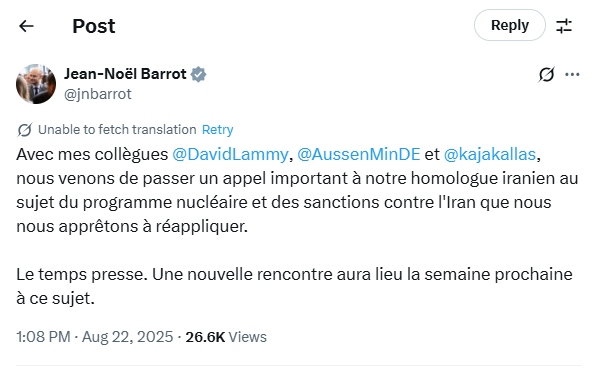The image size is (598, 377).
Task: Click the Grok icon beside the more menu
Action: tap(546, 74)
